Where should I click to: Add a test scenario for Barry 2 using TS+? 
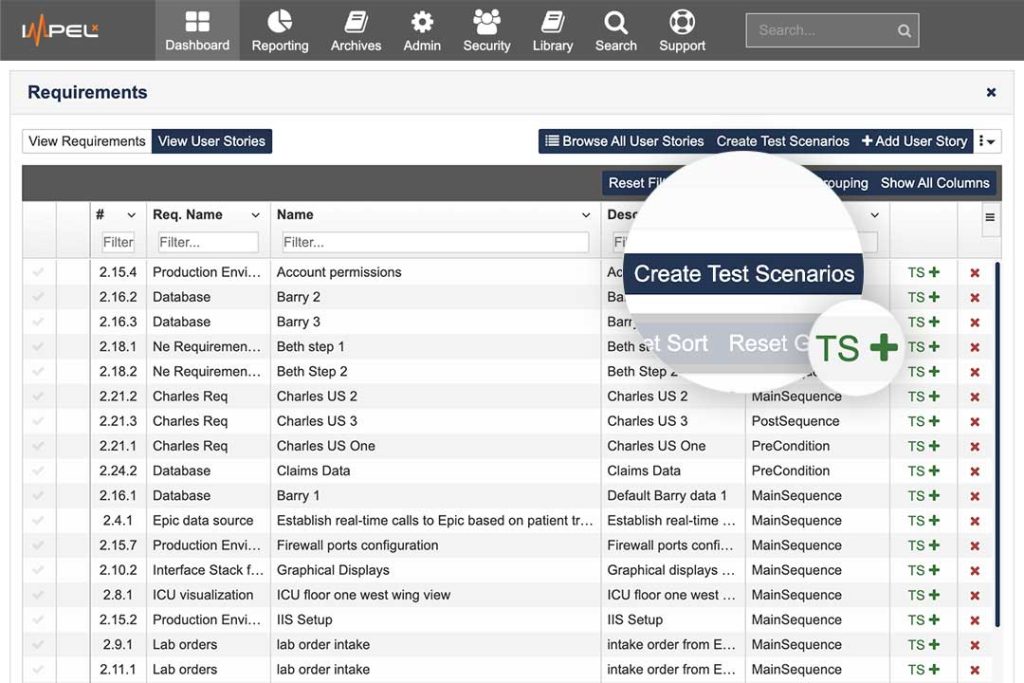click(925, 296)
